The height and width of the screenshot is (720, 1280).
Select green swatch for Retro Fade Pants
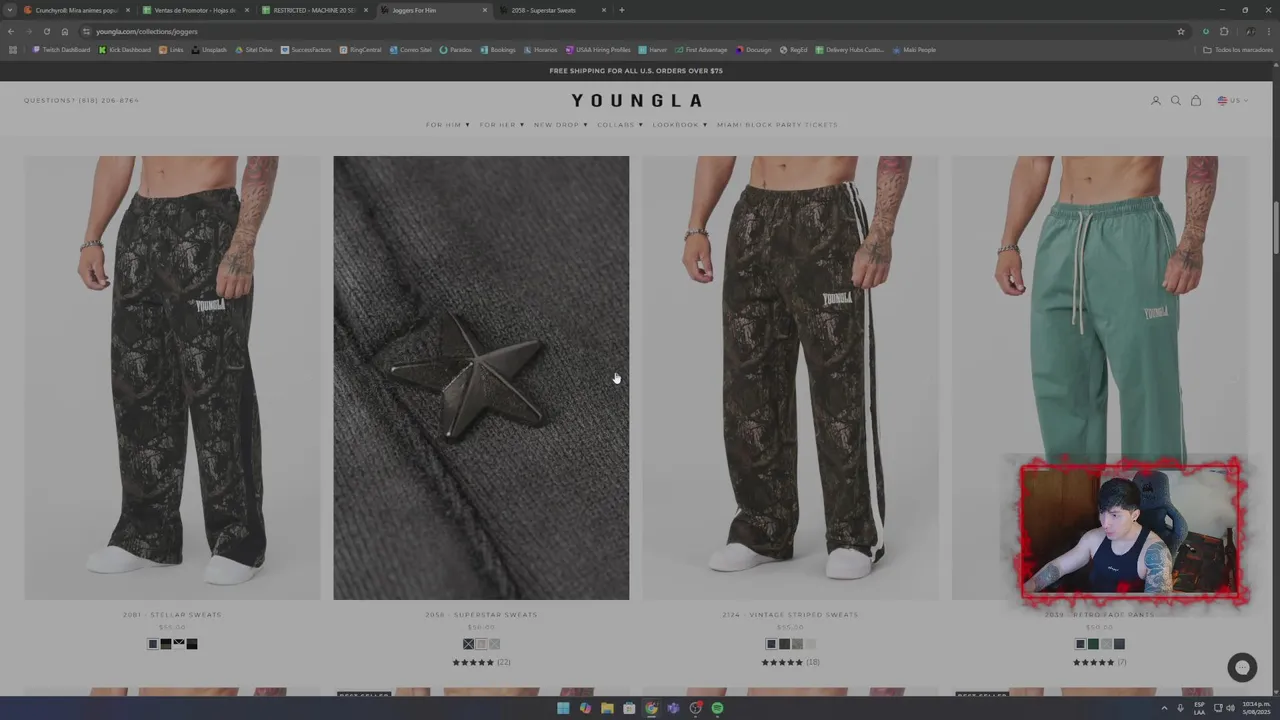pyautogui.click(x=1093, y=644)
